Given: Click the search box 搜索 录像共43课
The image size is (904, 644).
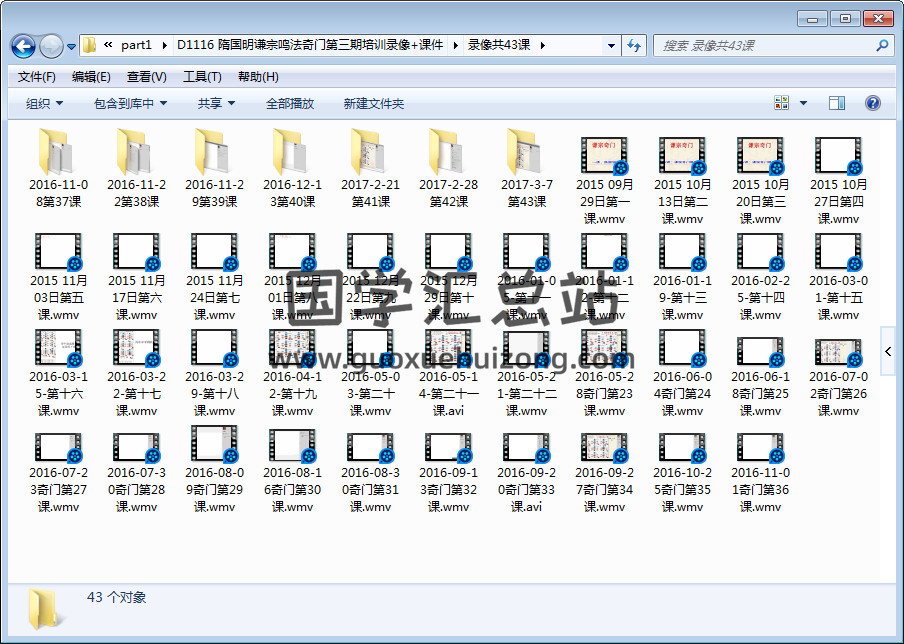Looking at the screenshot, I should point(765,46).
